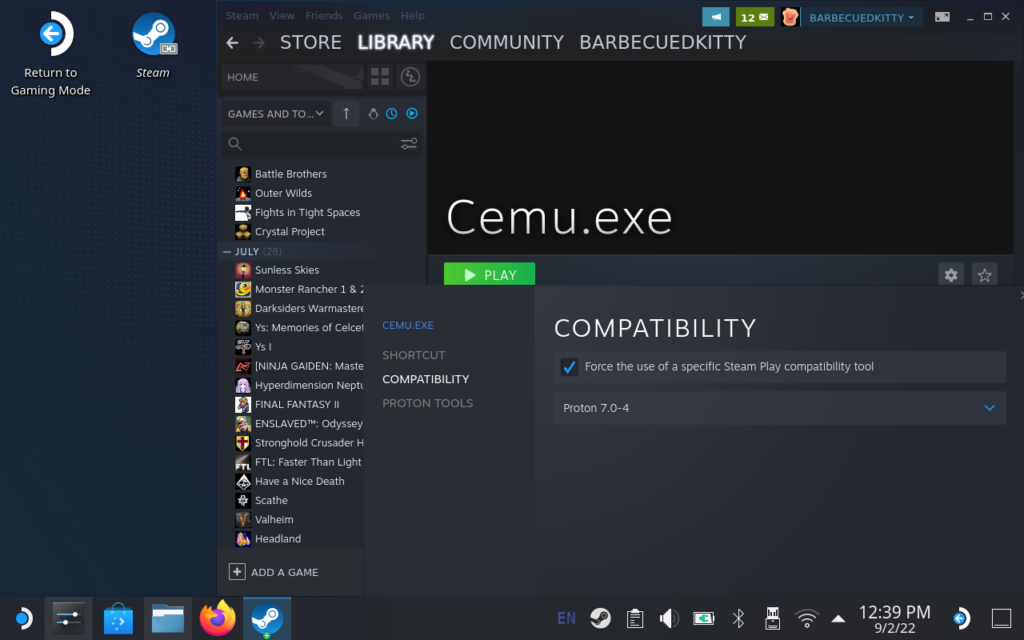Enter Big Picture mode from title bar

coord(942,17)
